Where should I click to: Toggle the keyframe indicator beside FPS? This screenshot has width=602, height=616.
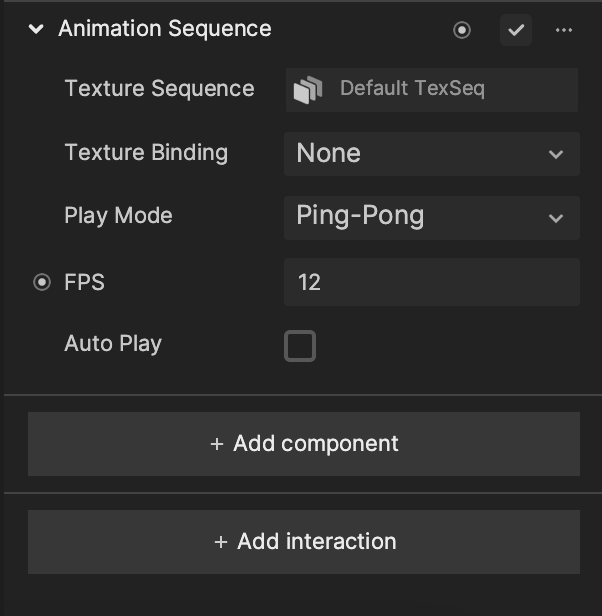[x=42, y=282]
